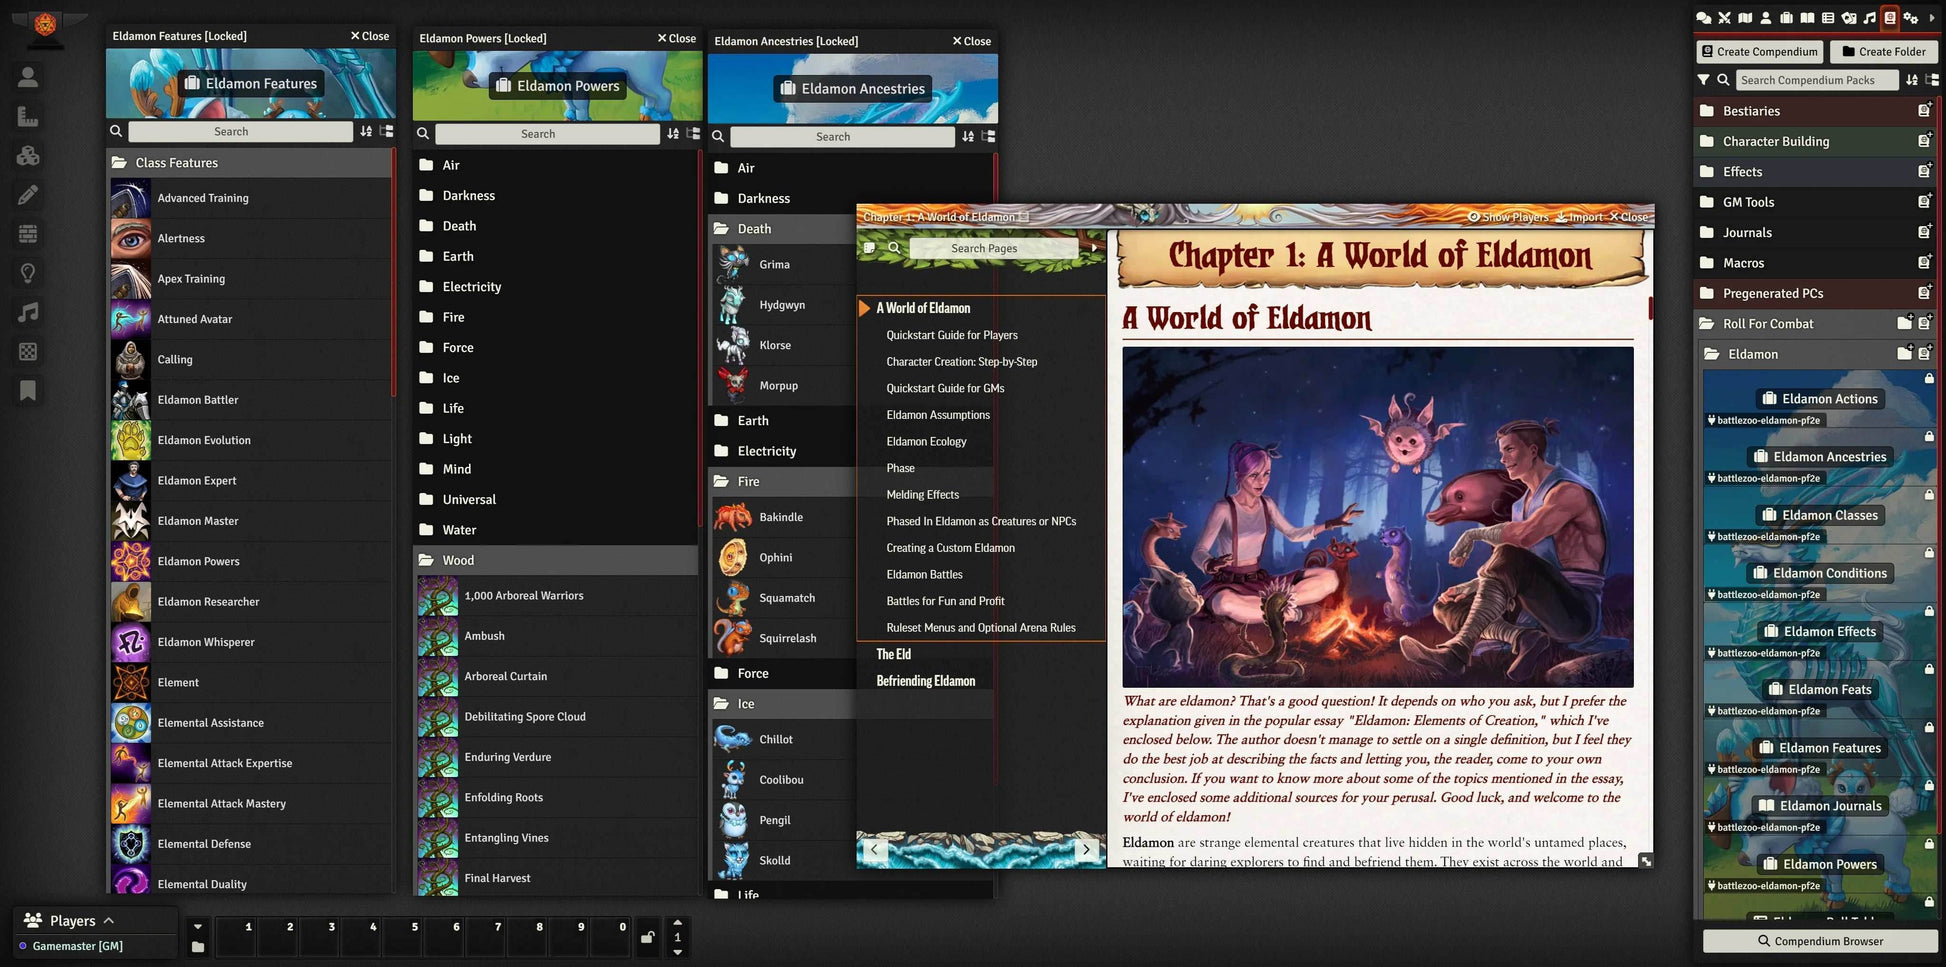Select the Combat Encounters crossed-swords tab
Image resolution: width=1946 pixels, height=967 pixels.
(x=1724, y=18)
